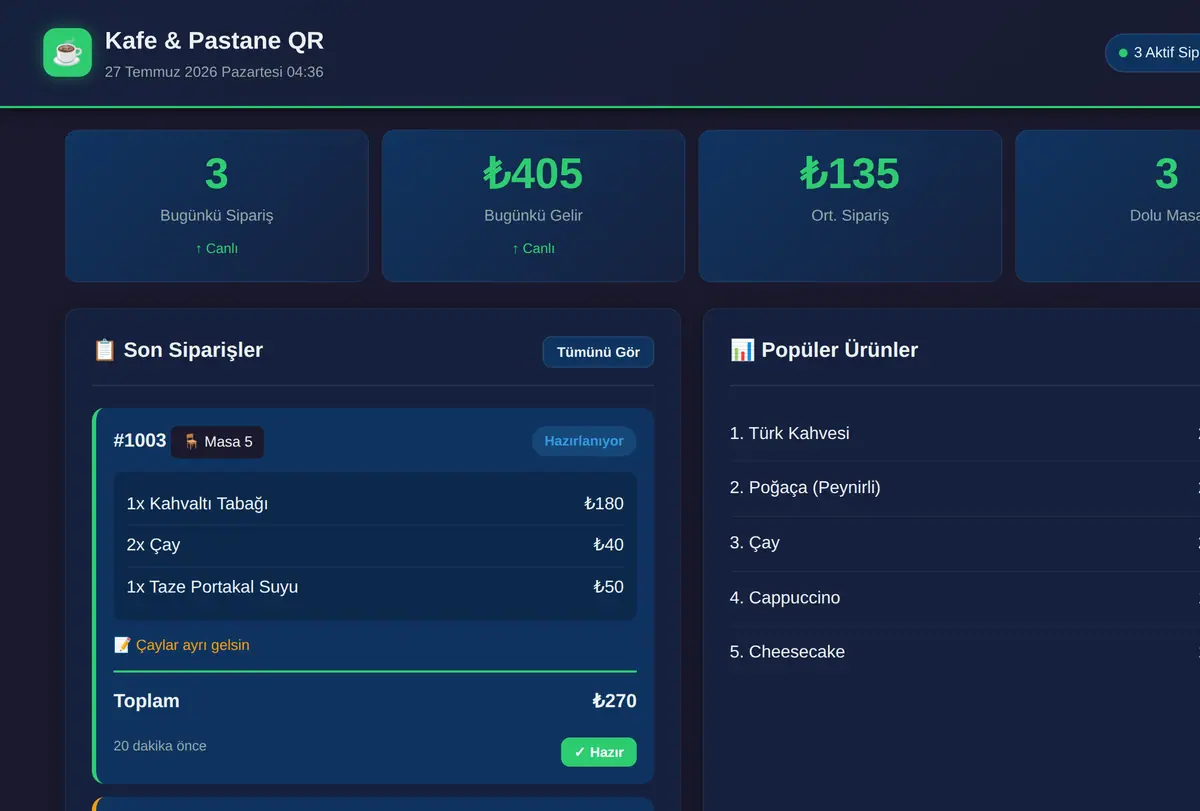Open the full orders list with Tümünü Gör
1200x811 pixels.
[x=598, y=352]
